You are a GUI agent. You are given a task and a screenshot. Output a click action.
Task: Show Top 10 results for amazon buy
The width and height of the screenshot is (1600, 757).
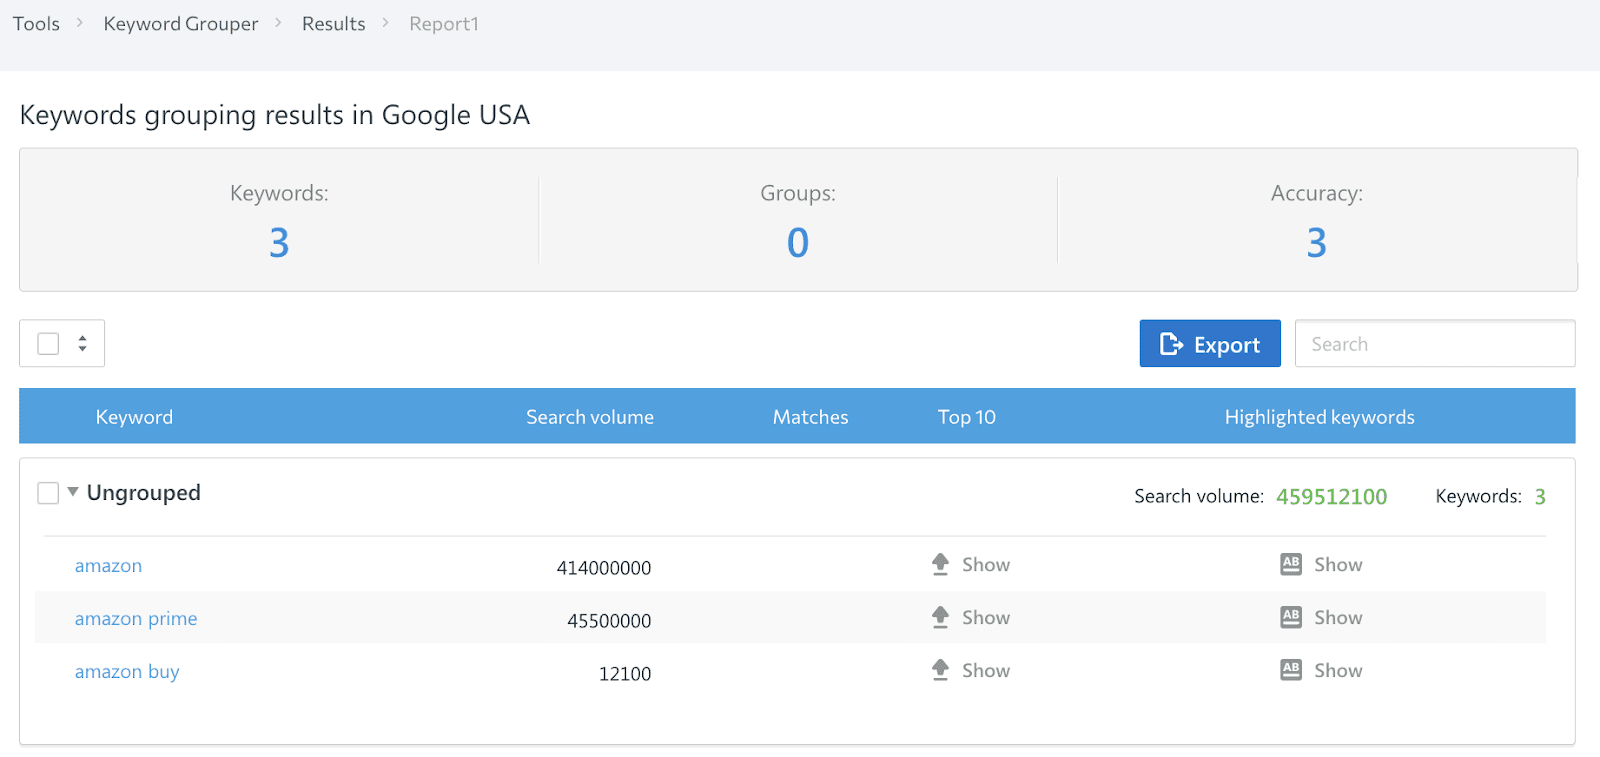click(x=986, y=671)
